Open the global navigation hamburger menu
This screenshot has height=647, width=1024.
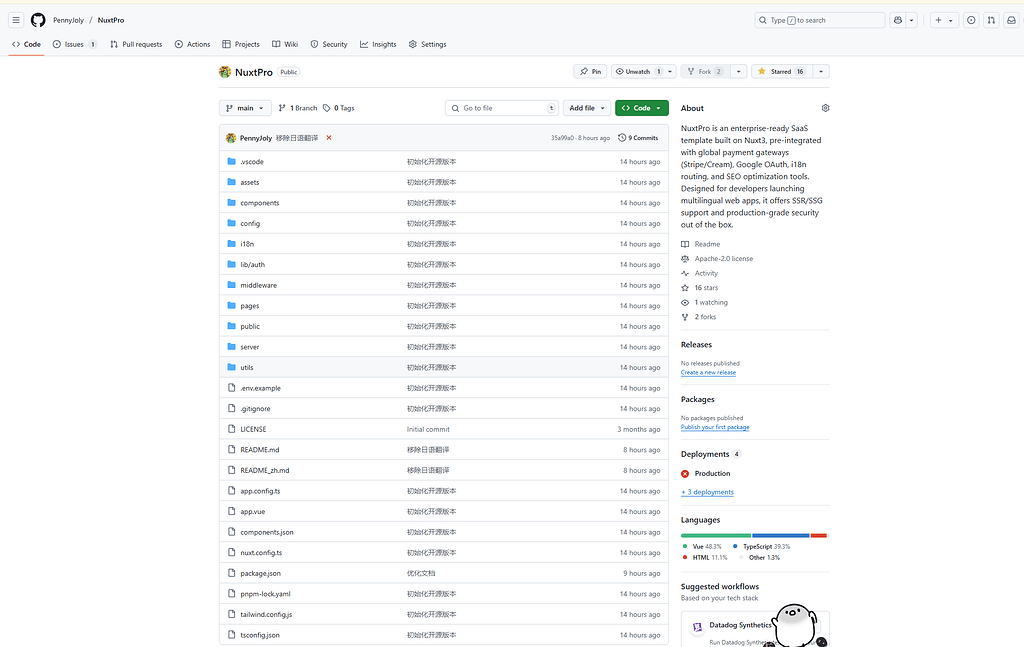pyautogui.click(x=16, y=20)
